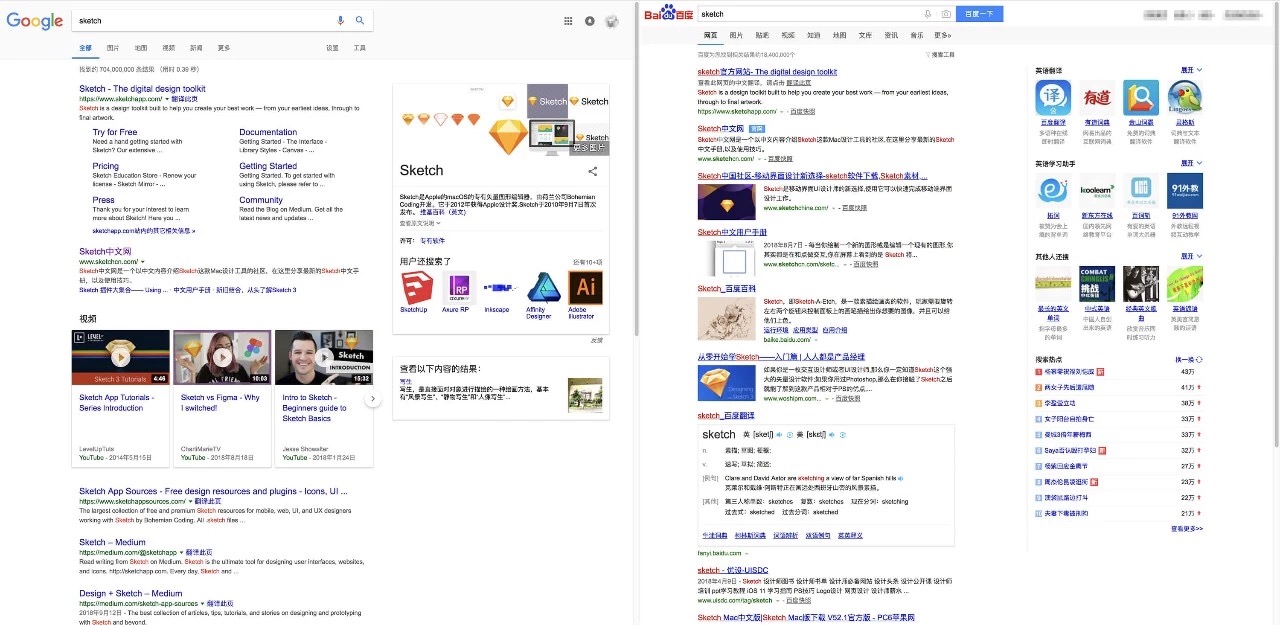Open the Google apps grid

coord(569,20)
